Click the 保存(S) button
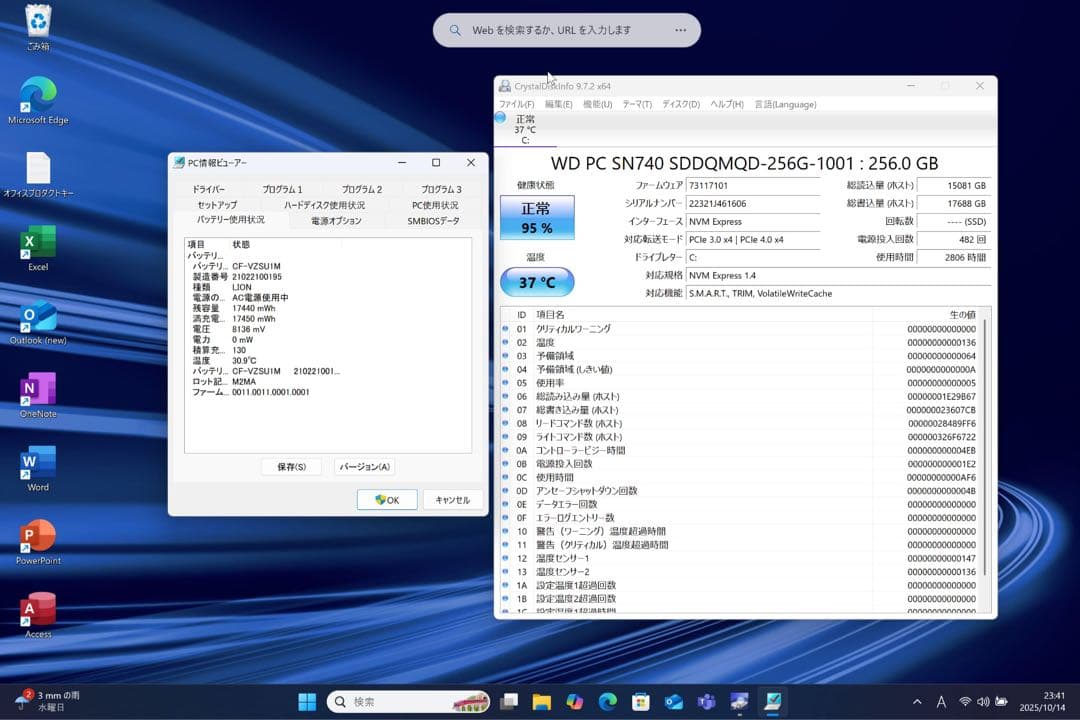The image size is (1080, 720). pyautogui.click(x=291, y=466)
